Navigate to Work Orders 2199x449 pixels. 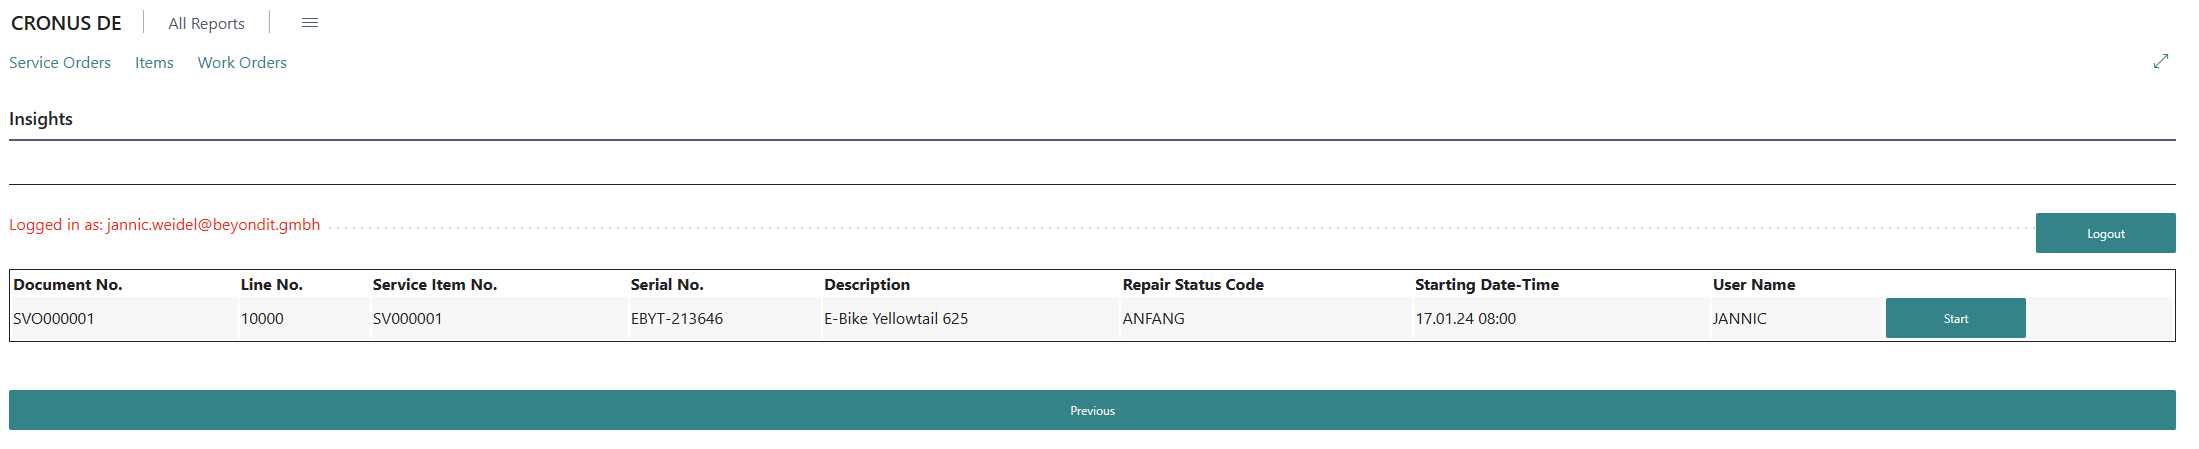point(242,62)
